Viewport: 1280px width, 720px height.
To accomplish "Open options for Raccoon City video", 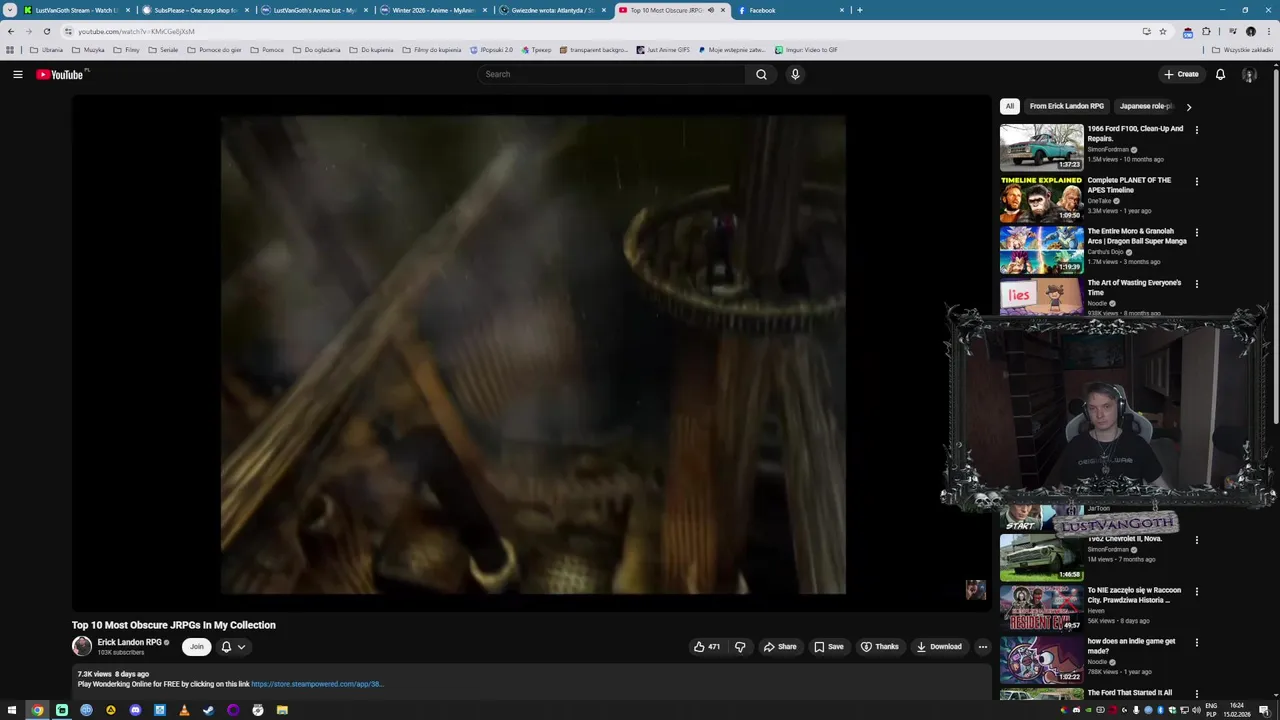I will pyautogui.click(x=1196, y=592).
